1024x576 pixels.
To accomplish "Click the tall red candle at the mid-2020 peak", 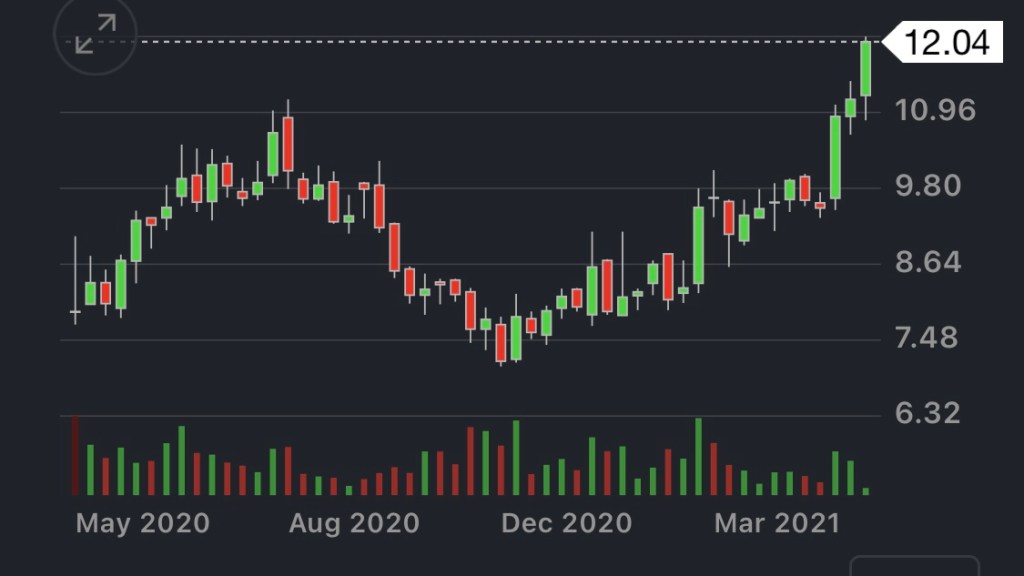I will coord(288,144).
